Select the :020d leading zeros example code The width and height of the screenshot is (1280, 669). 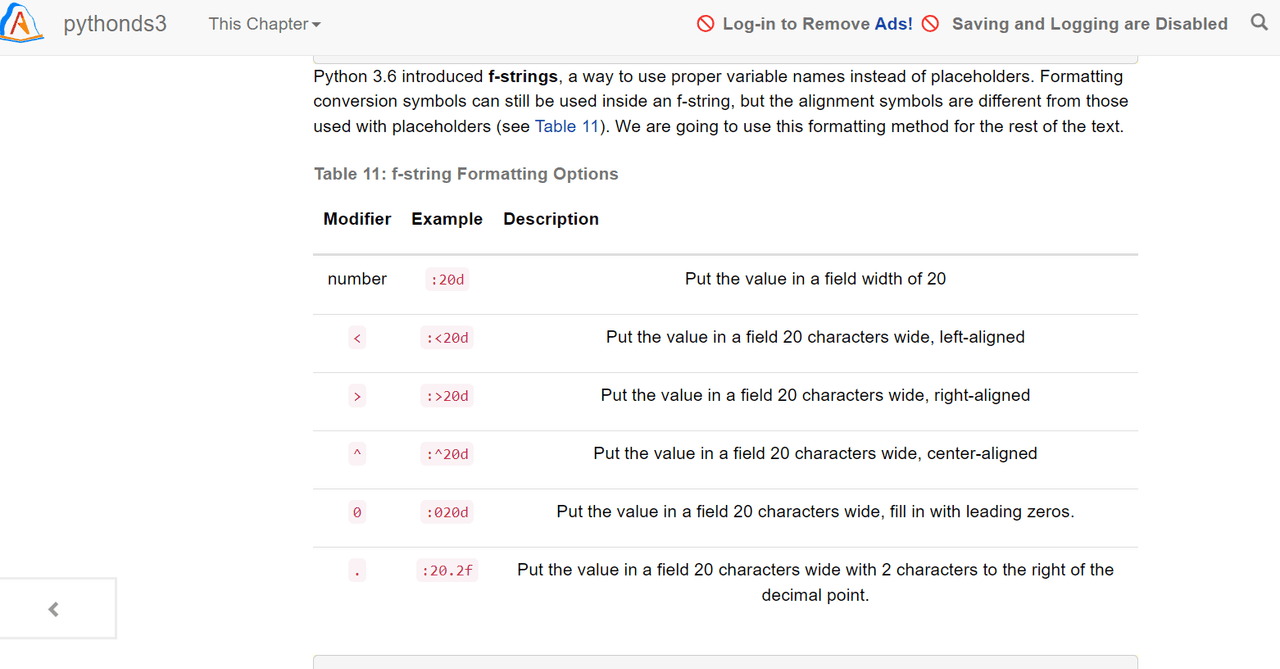pos(446,512)
